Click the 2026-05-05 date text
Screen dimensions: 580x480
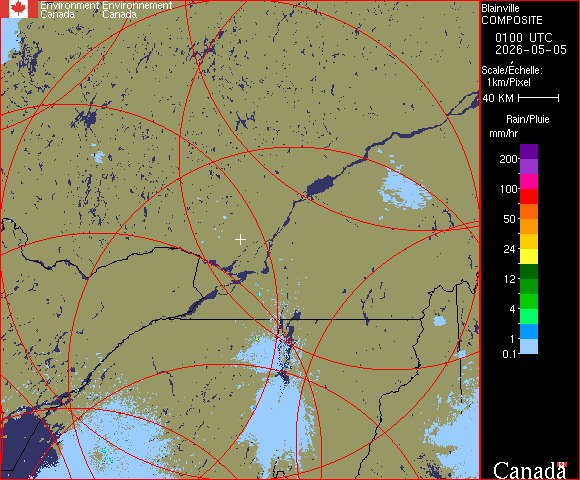tap(530, 50)
